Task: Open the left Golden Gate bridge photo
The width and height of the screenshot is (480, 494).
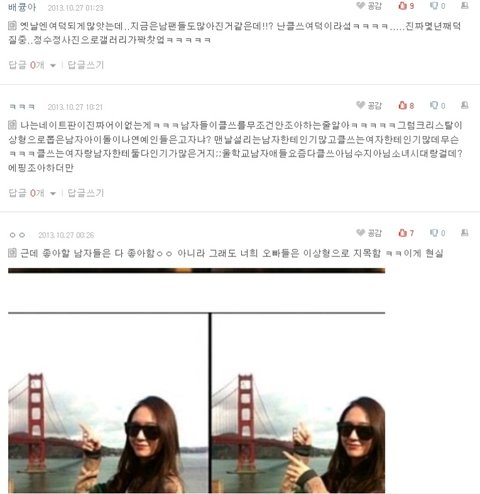Action: [108, 403]
